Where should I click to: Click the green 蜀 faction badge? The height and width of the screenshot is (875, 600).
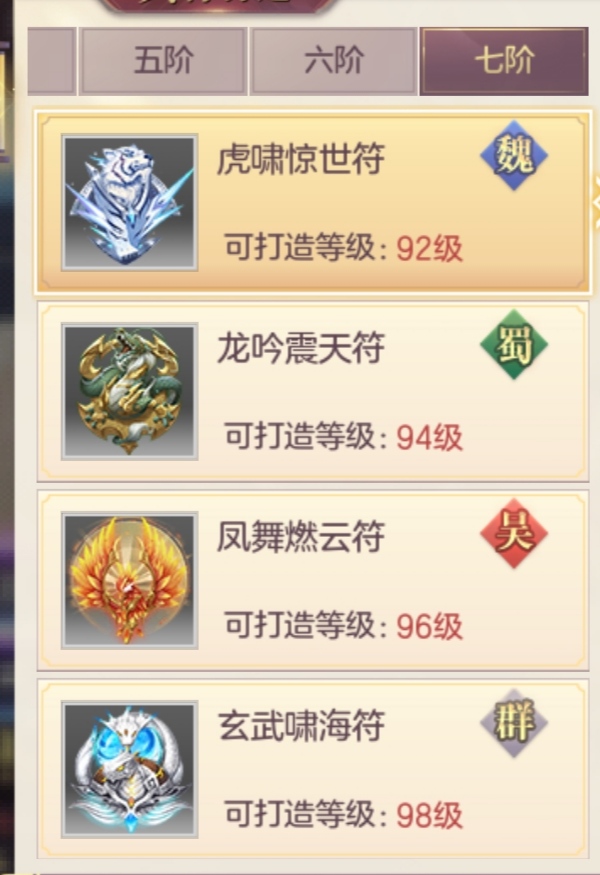(513, 344)
